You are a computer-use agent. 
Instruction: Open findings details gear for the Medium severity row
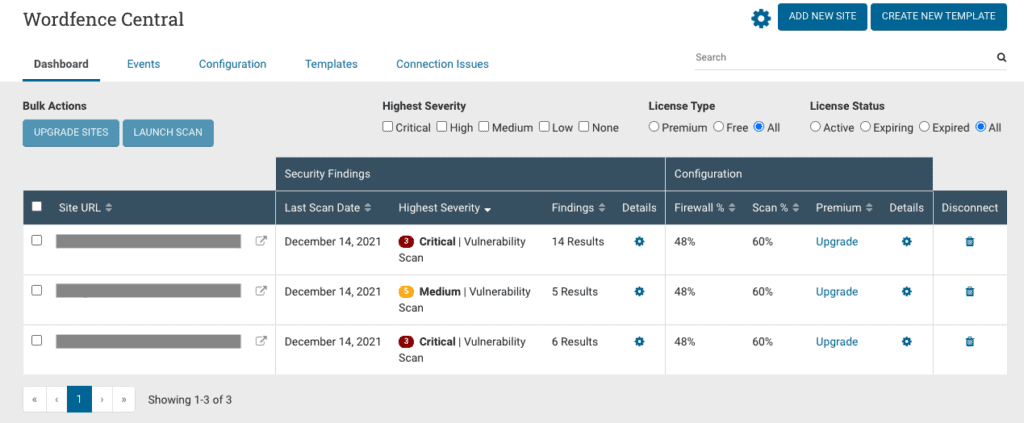639,292
